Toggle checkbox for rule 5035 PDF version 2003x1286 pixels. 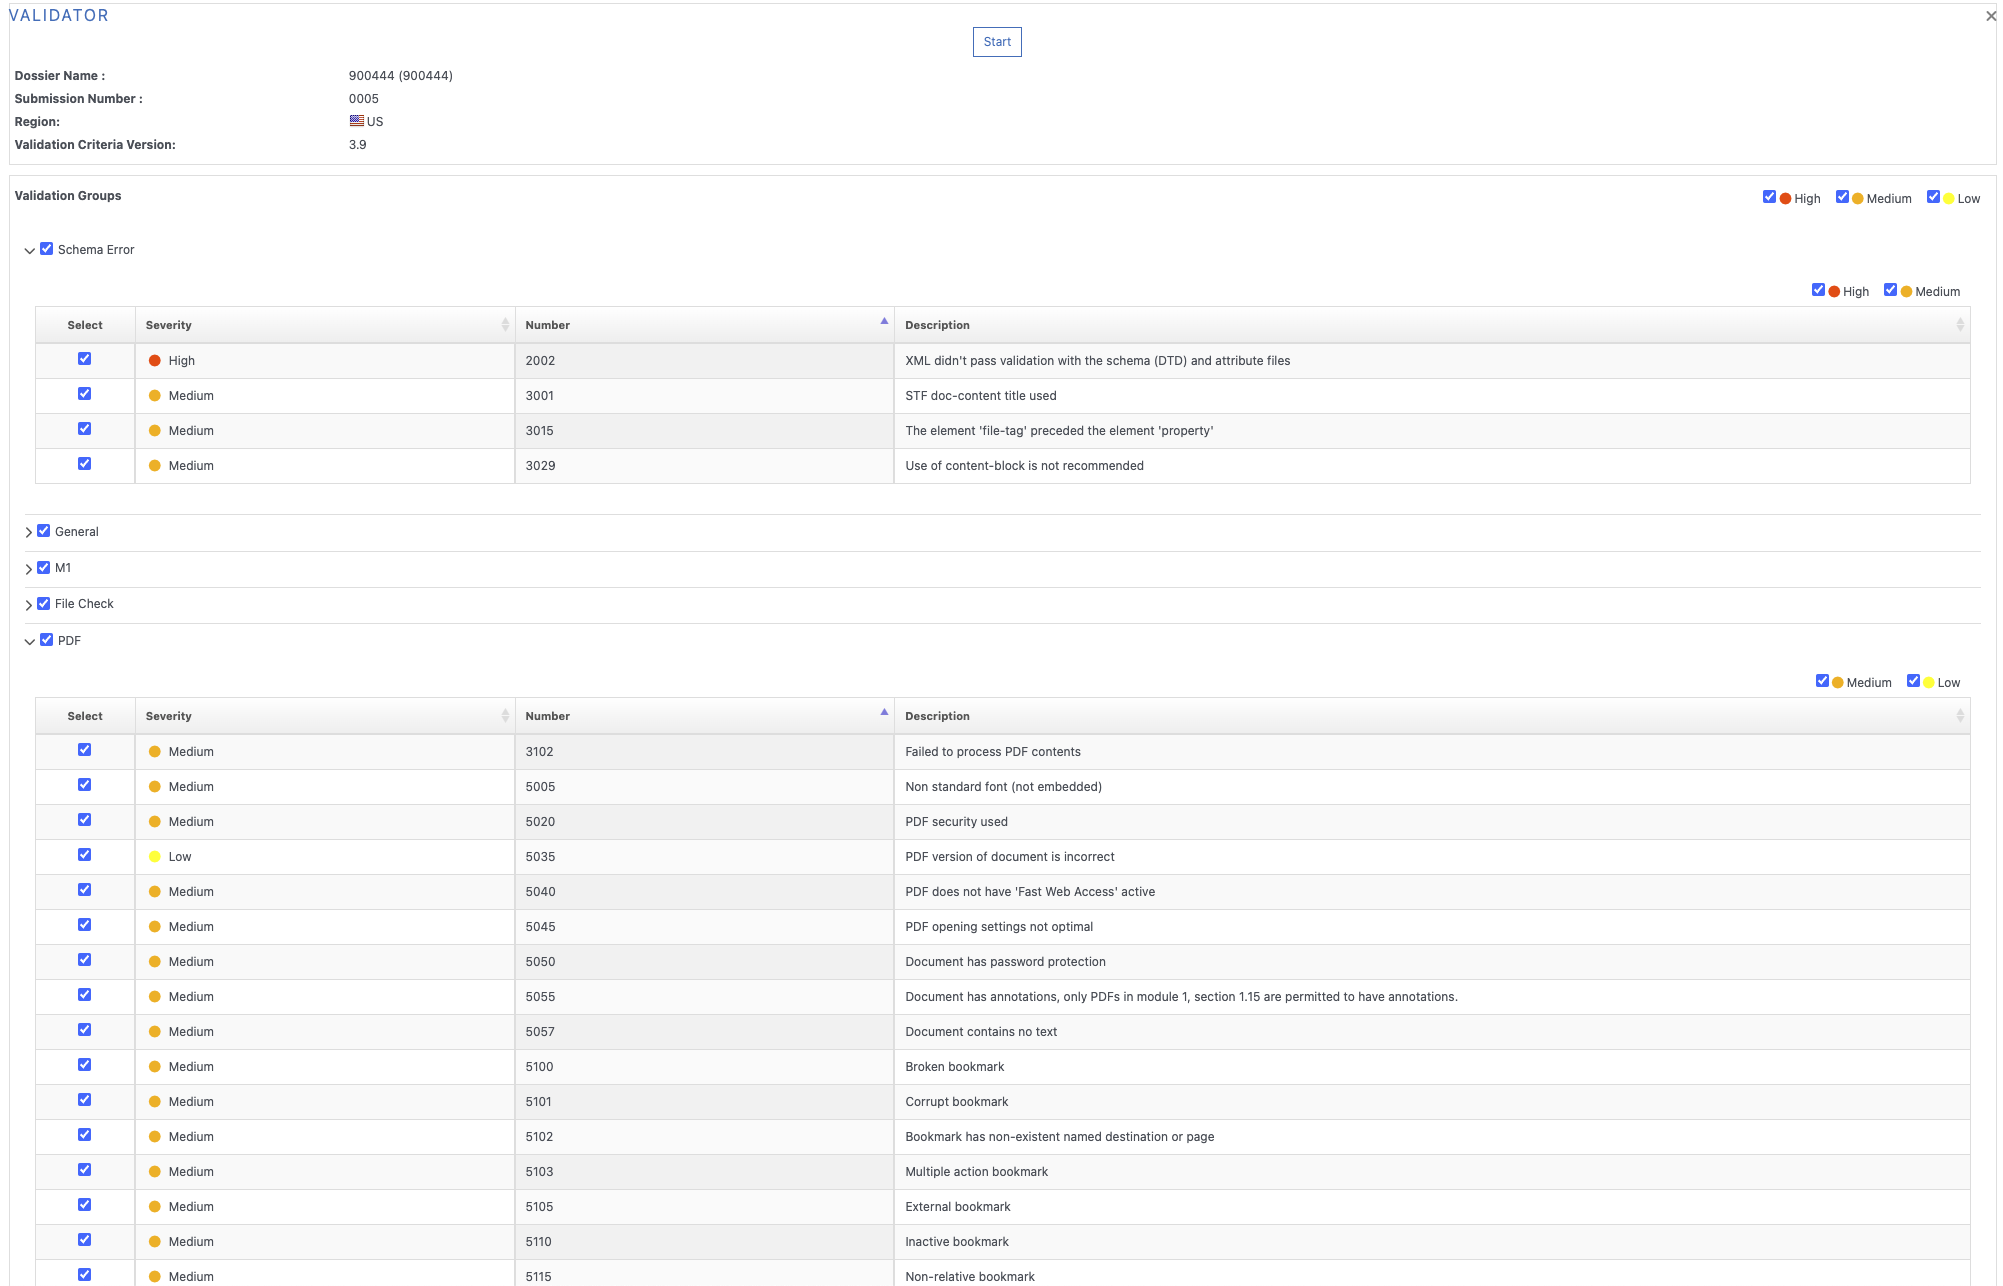(85, 855)
